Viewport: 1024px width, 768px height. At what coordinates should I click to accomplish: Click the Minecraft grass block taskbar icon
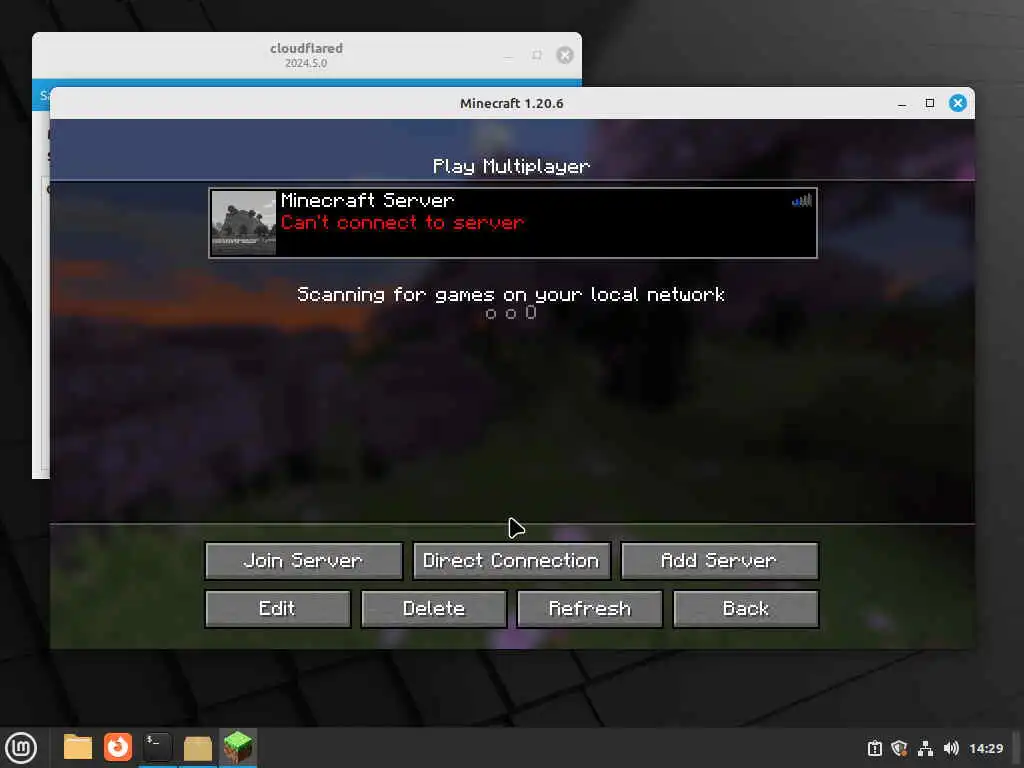(238, 747)
